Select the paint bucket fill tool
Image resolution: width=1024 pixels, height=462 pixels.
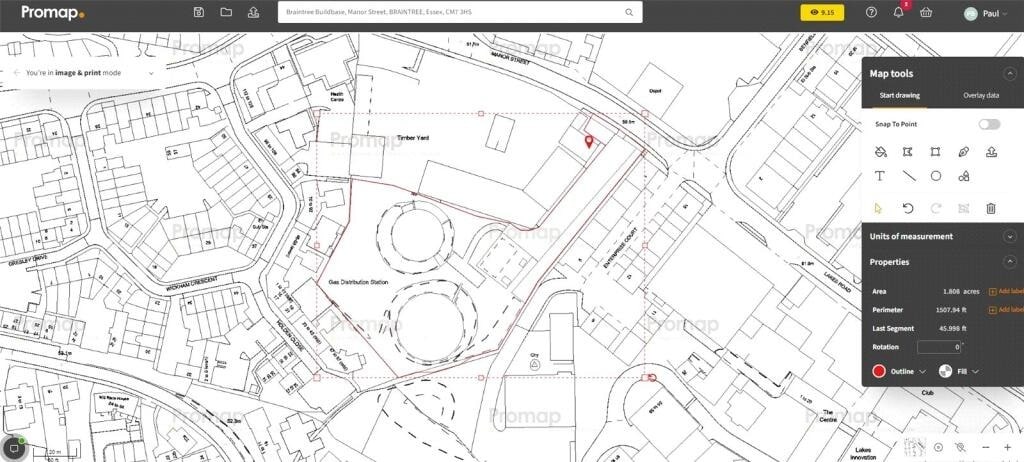[880, 152]
